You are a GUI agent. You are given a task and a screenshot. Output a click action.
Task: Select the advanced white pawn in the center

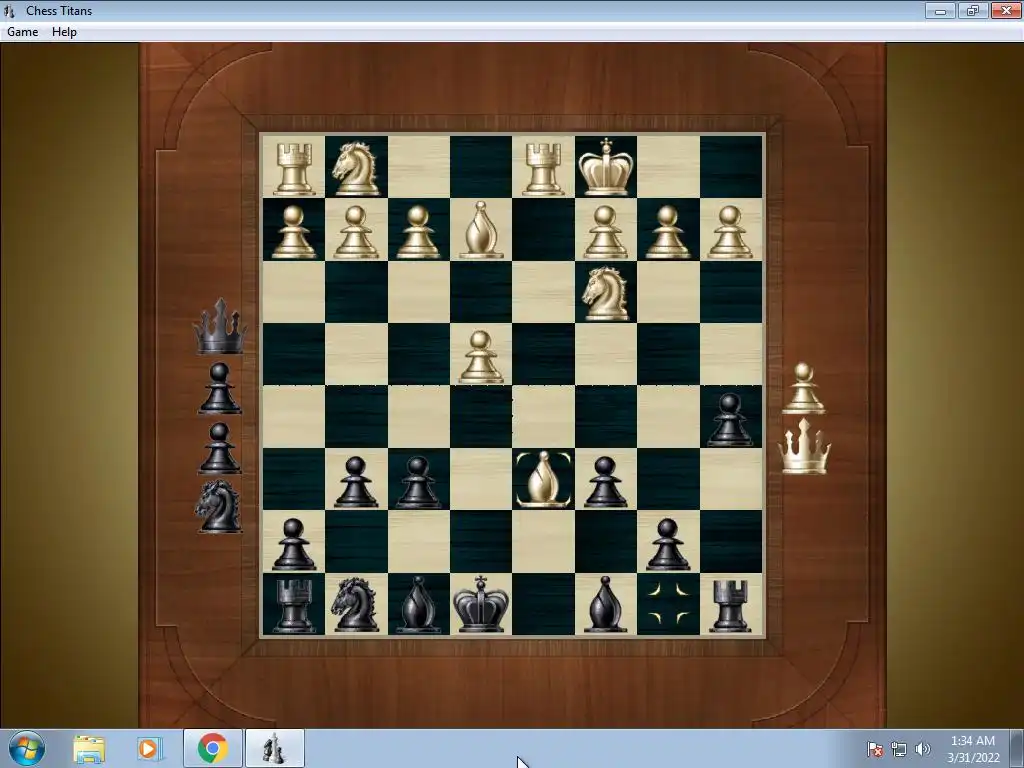(x=481, y=357)
